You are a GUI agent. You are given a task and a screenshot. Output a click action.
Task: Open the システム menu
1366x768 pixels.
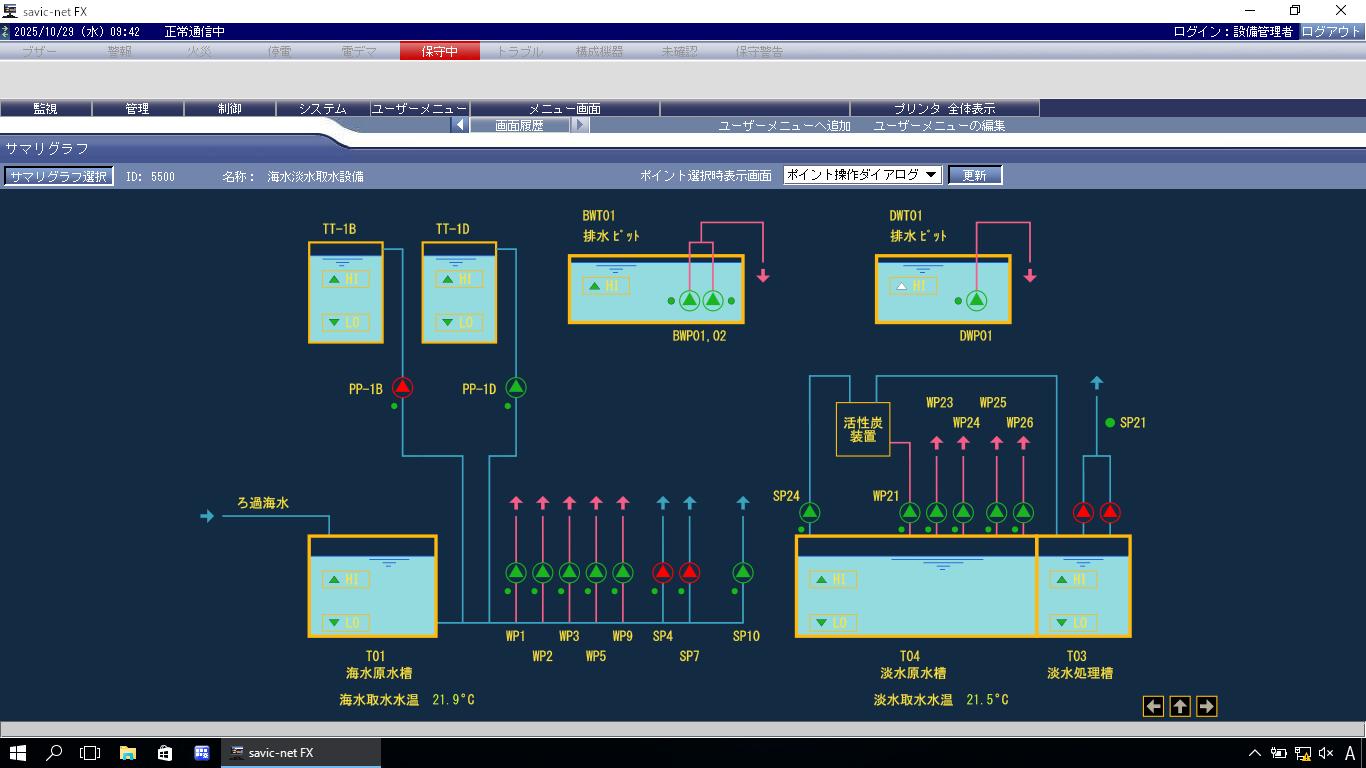(322, 108)
